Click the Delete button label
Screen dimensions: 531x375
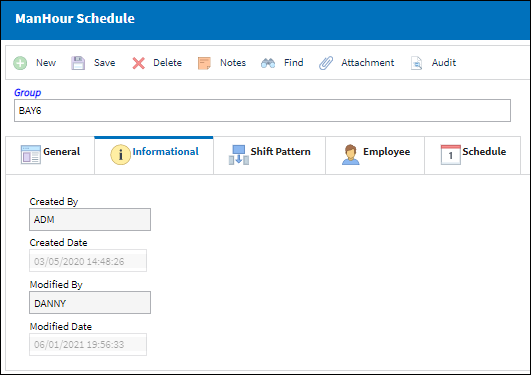168,63
